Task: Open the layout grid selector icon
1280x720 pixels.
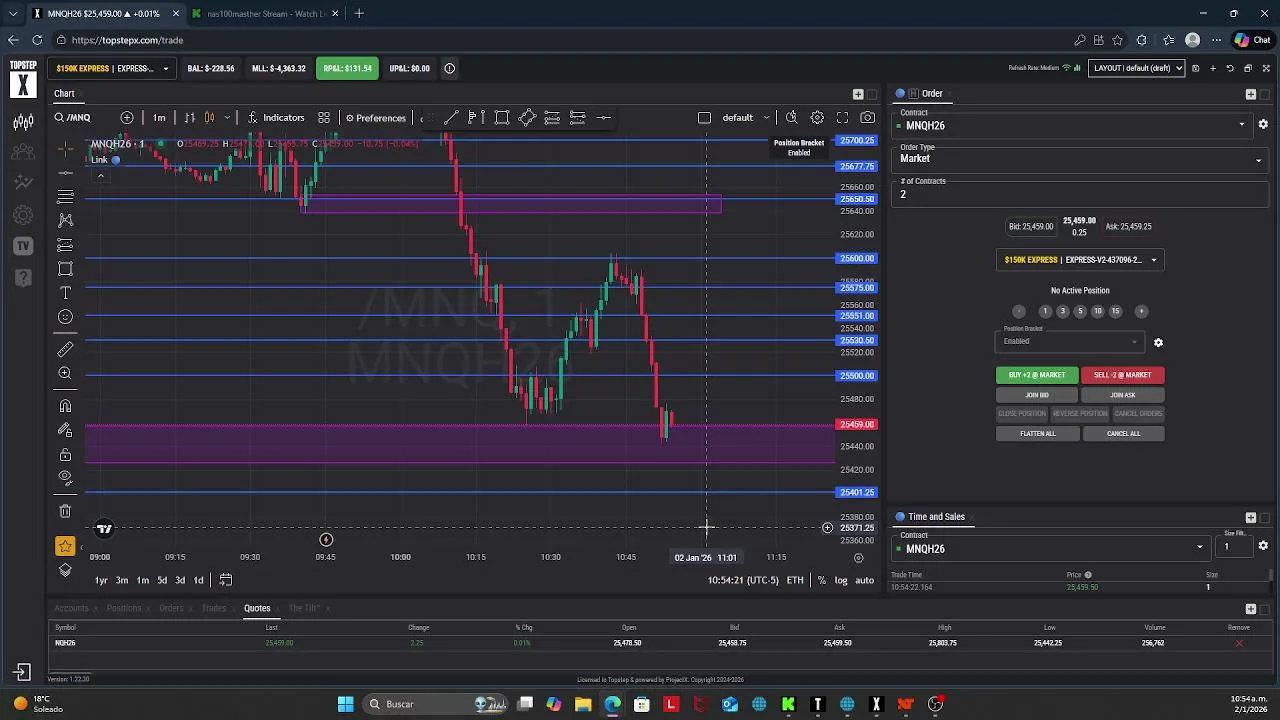Action: tap(324, 118)
